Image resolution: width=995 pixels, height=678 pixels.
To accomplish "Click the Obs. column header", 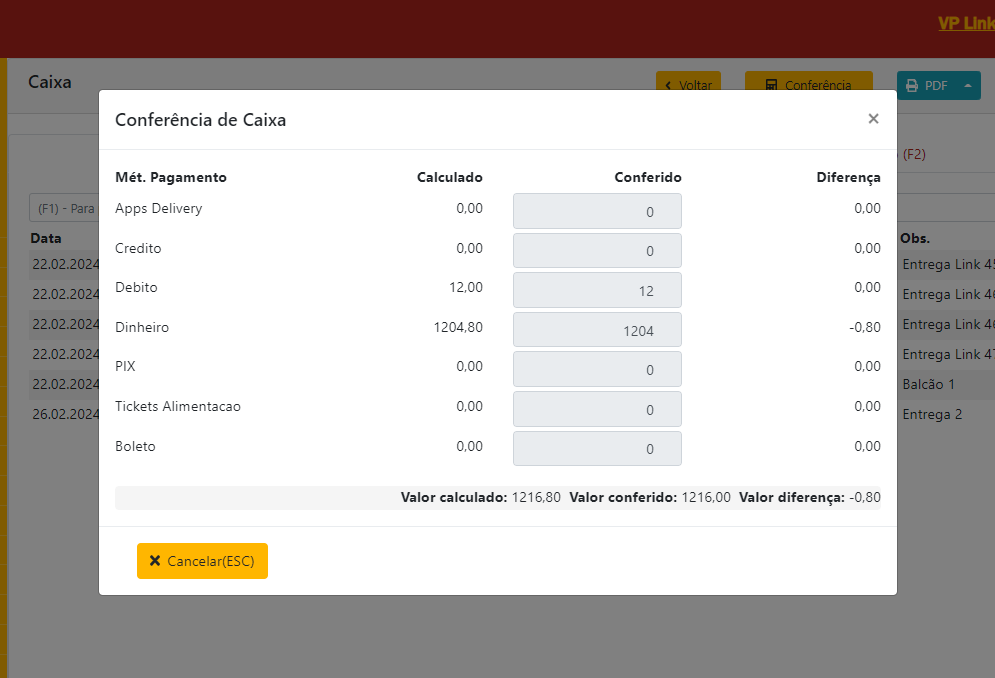I will (915, 239).
